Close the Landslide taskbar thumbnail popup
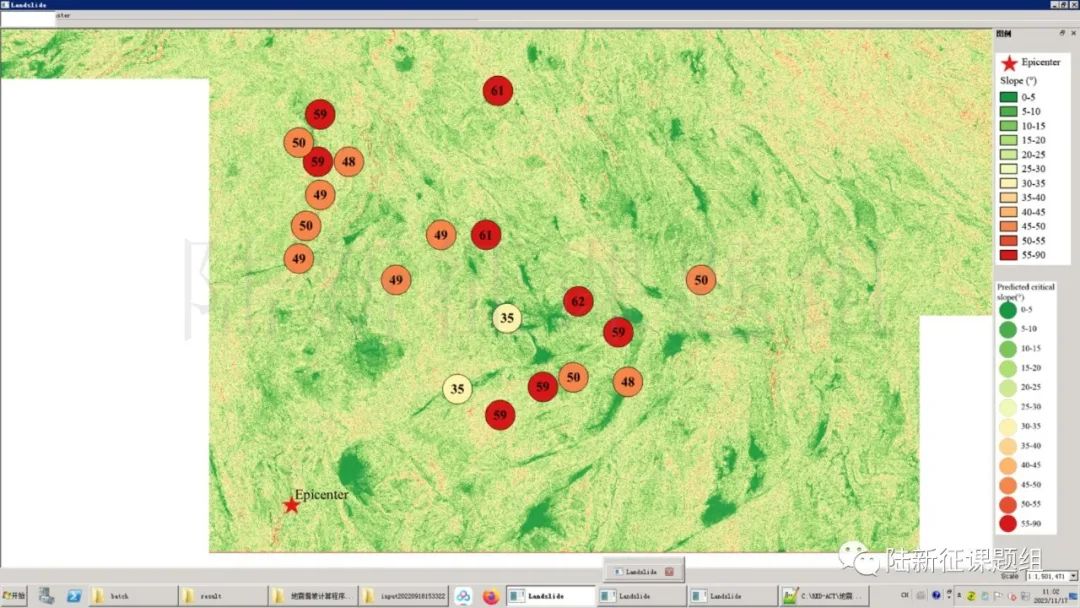 (x=670, y=571)
